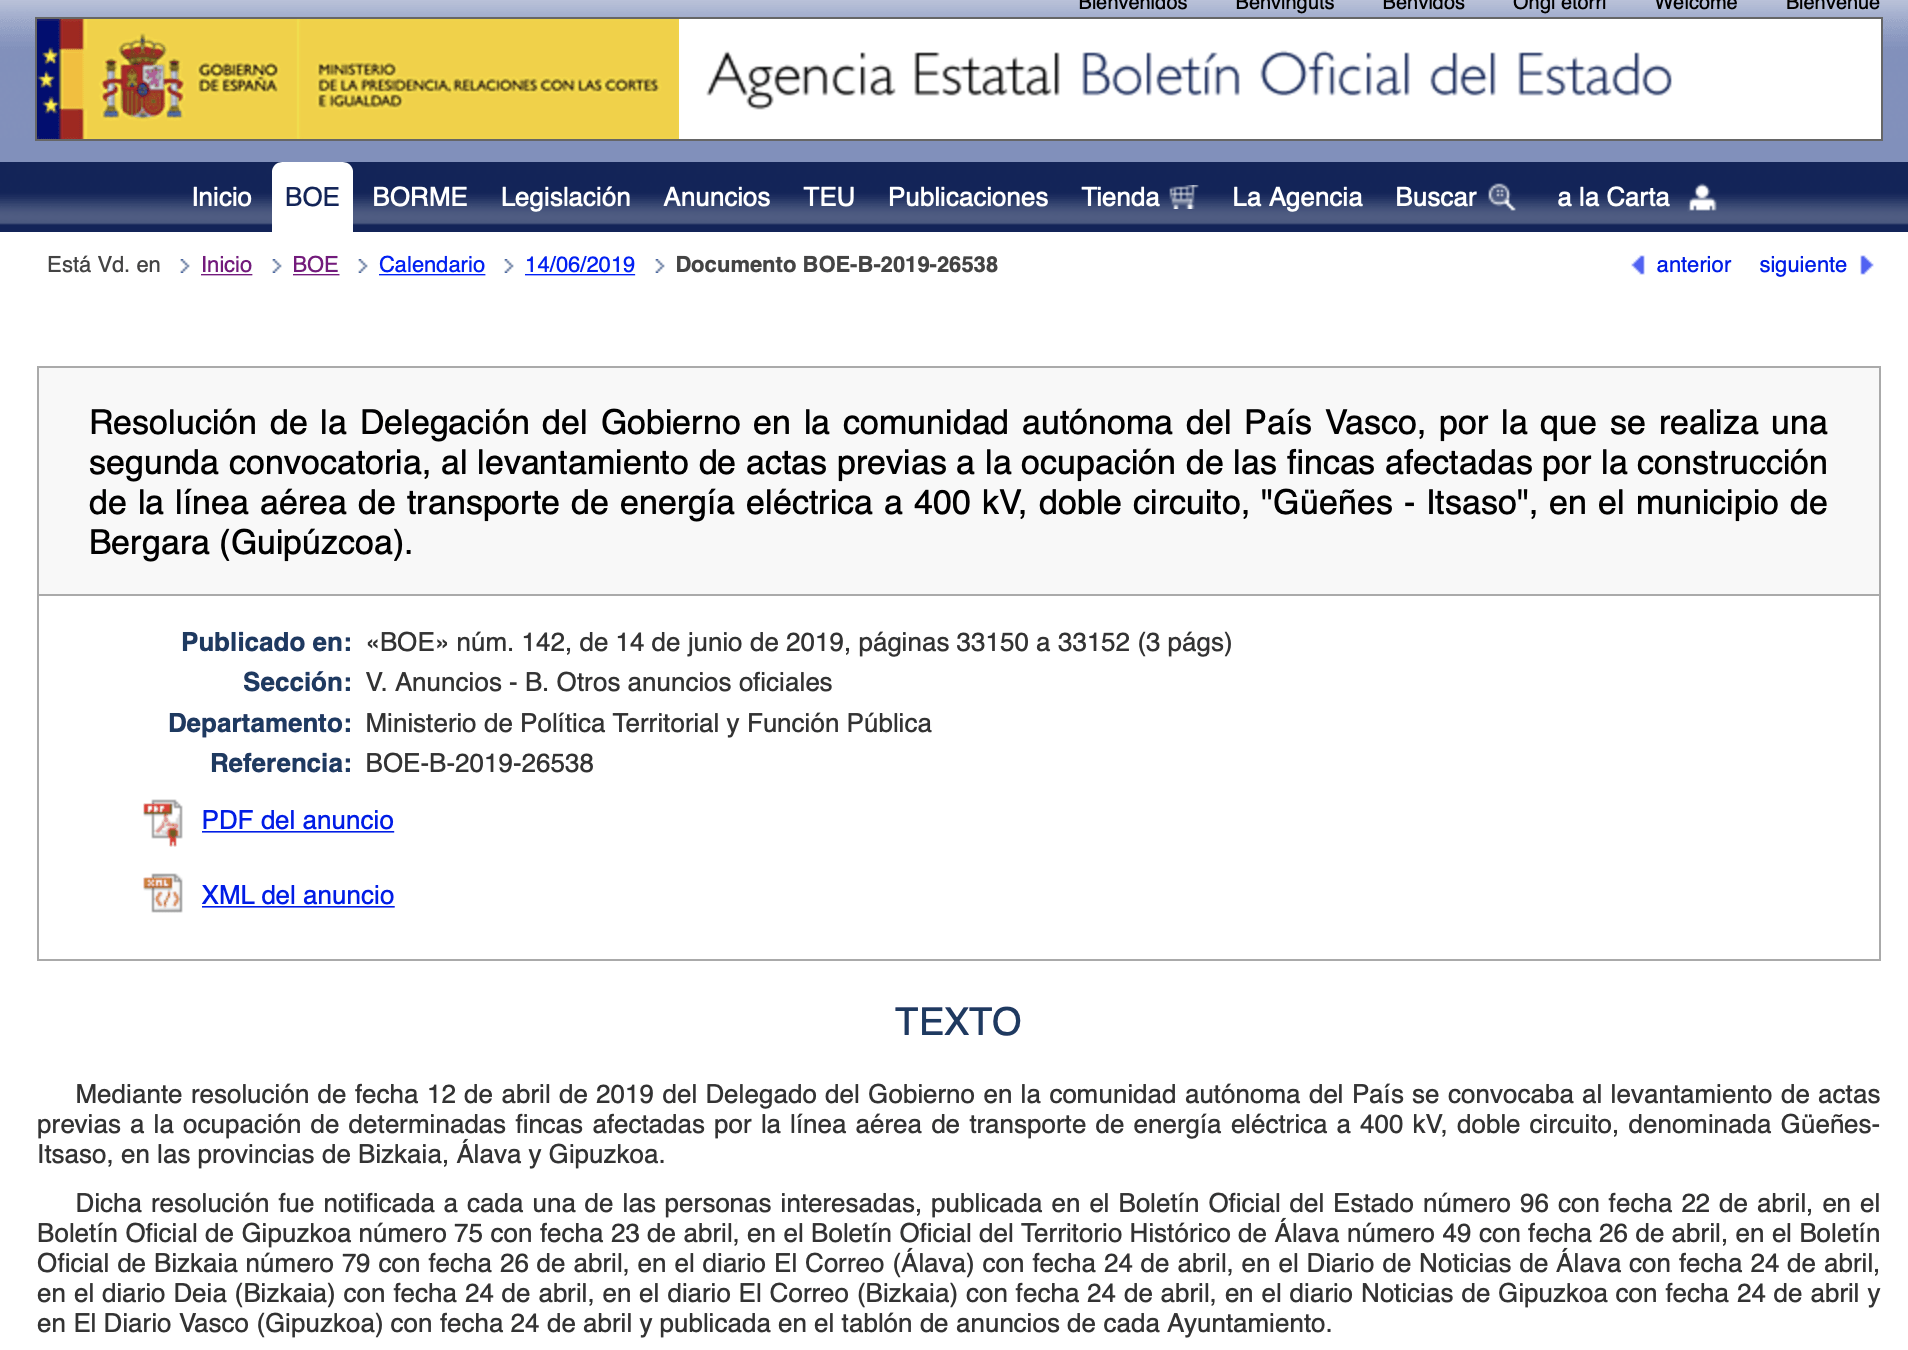Click the 14/06/2019 breadcrumb link
The width and height of the screenshot is (1908, 1350).
click(580, 265)
